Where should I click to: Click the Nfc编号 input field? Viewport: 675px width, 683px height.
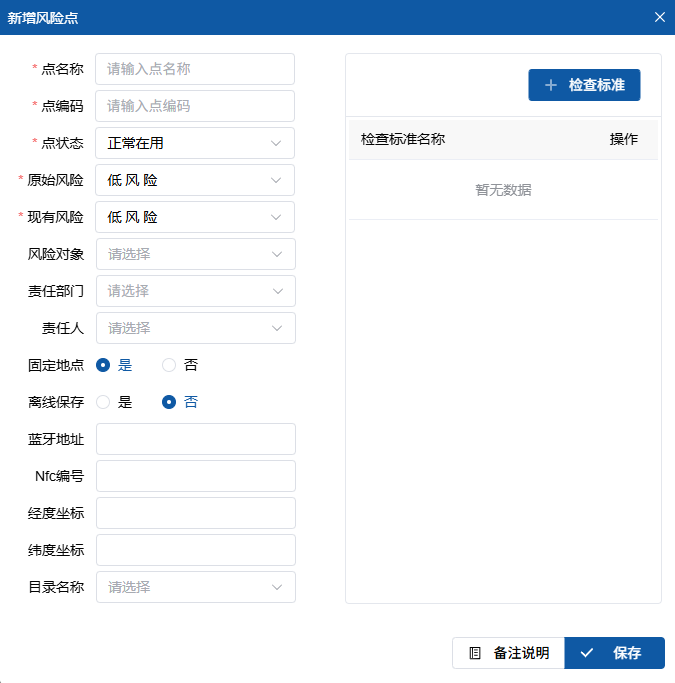click(x=195, y=476)
